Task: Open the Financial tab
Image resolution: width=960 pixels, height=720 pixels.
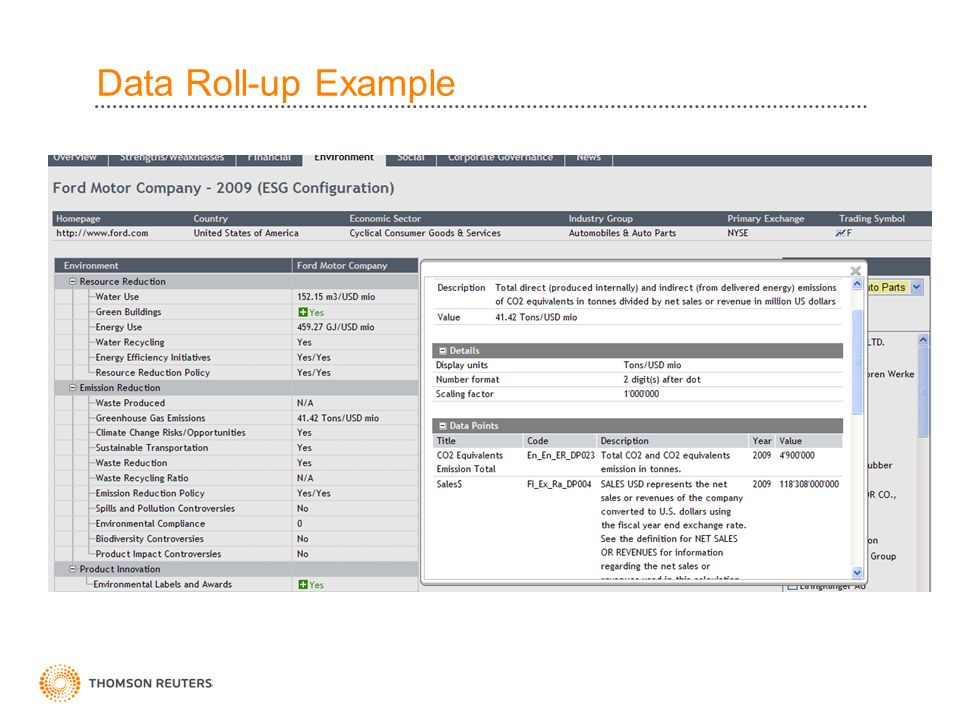Action: click(269, 158)
